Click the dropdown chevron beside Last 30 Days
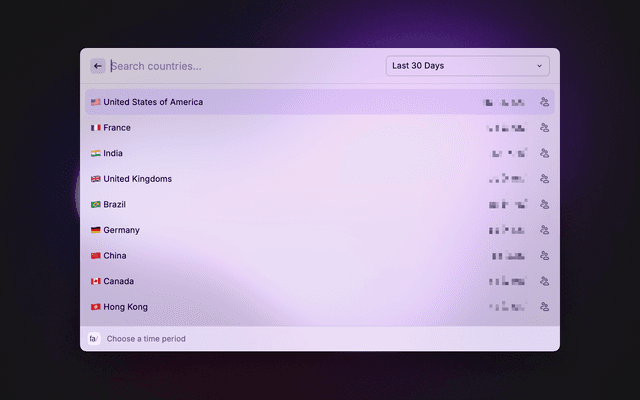Screen dimensions: 640x400 (539, 66)
